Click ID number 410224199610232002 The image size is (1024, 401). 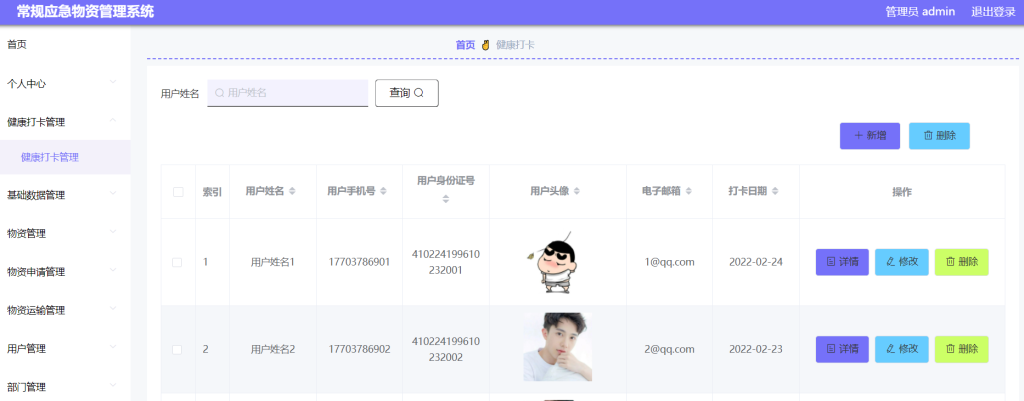(446, 349)
